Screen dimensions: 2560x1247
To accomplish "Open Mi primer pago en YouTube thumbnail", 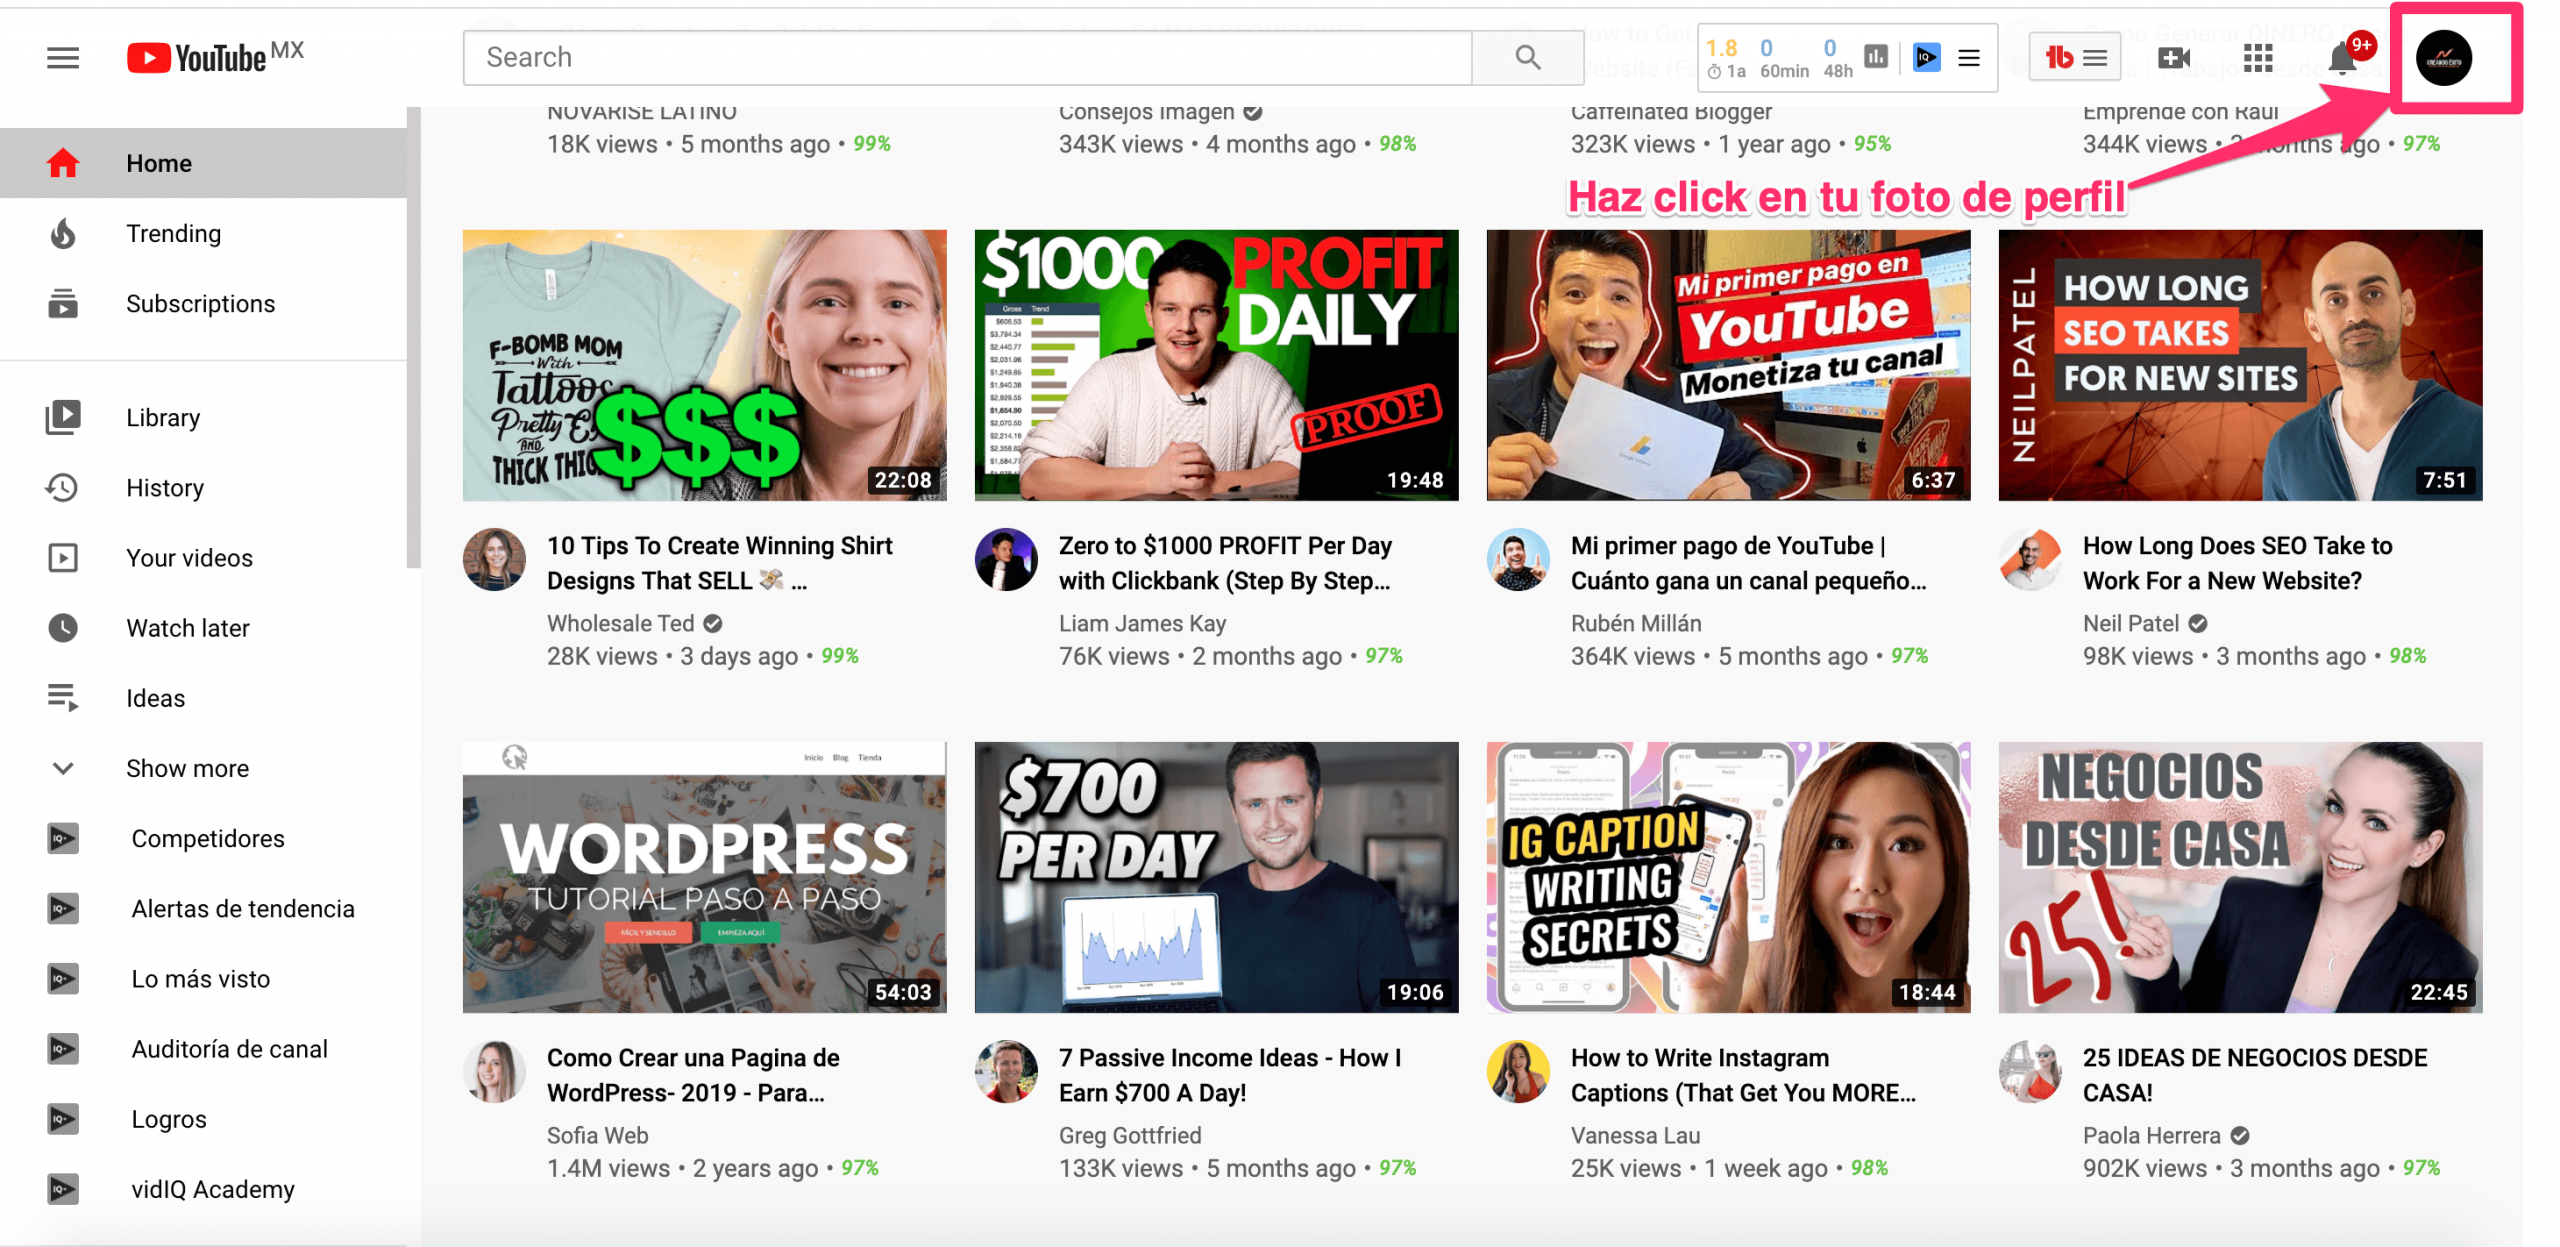I will (x=1728, y=365).
